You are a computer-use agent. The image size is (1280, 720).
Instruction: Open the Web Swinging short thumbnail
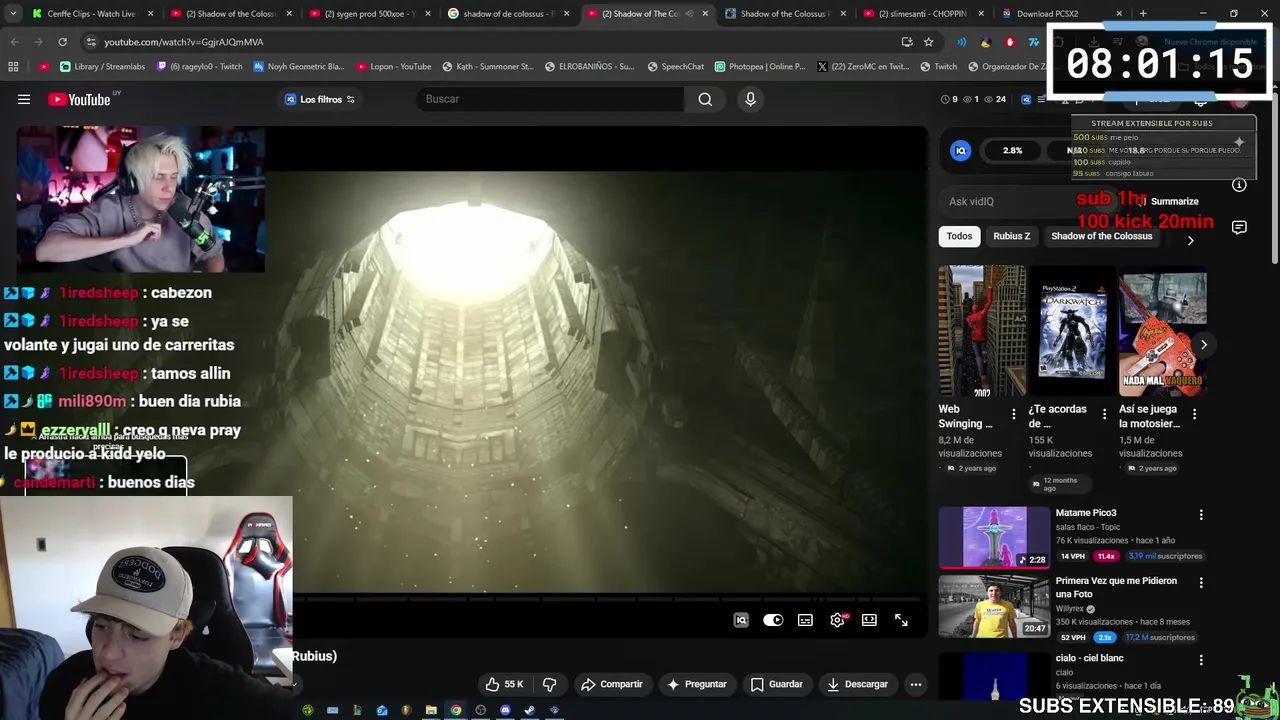tap(982, 332)
